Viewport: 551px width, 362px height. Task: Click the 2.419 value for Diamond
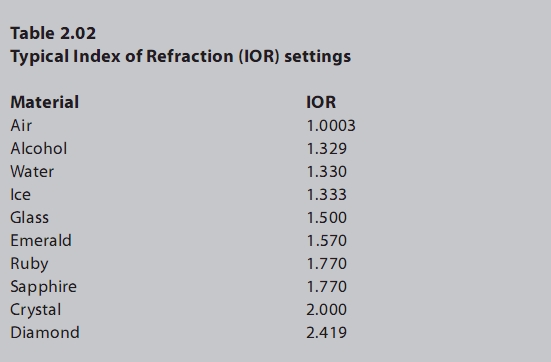tap(326, 333)
